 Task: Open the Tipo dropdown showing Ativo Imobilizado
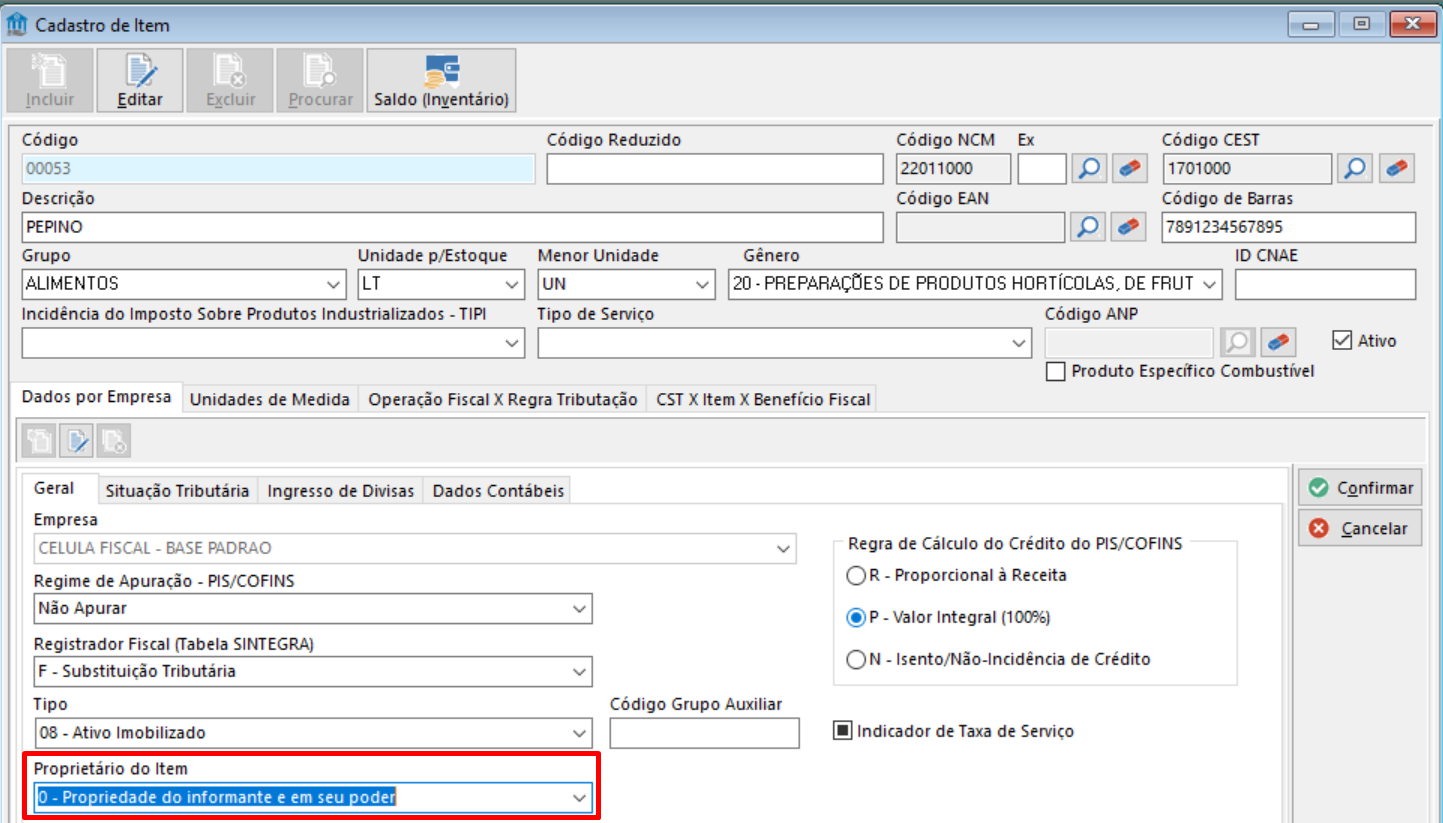coord(579,733)
